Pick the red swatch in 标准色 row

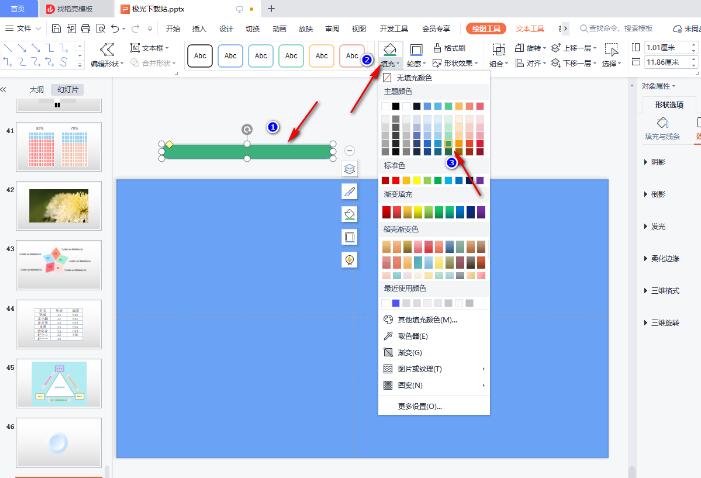(x=398, y=181)
